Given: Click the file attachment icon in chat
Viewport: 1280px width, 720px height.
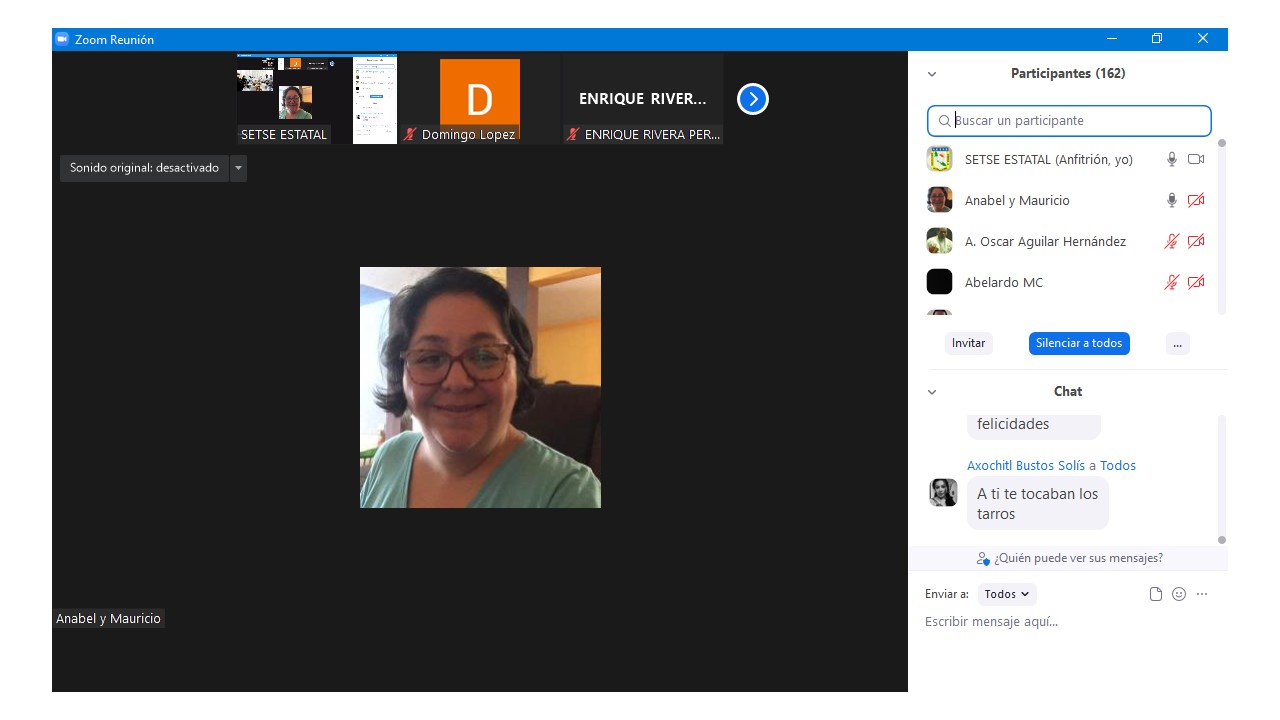Looking at the screenshot, I should point(1156,594).
